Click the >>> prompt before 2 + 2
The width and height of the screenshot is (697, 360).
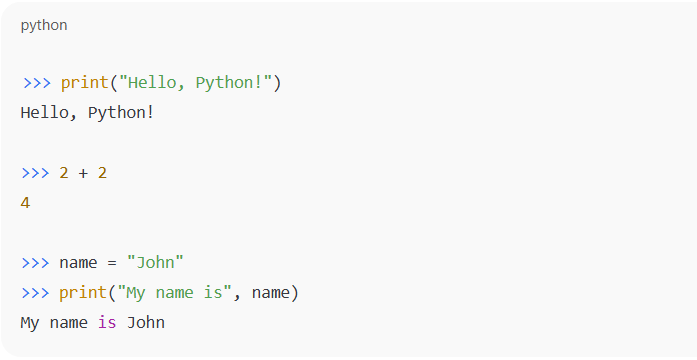coord(36,173)
